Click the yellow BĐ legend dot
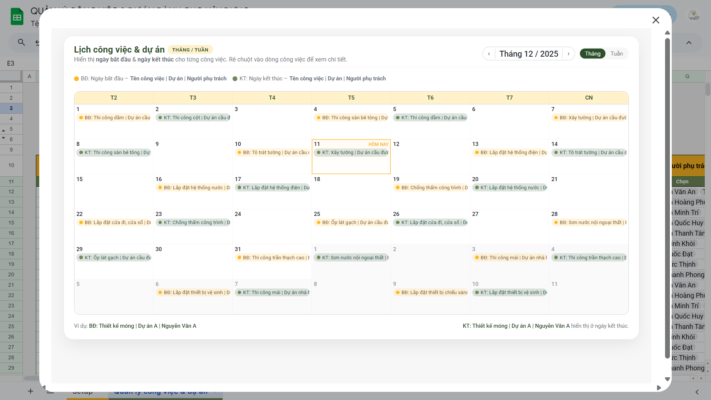This screenshot has width=711, height=400. [x=76, y=78]
